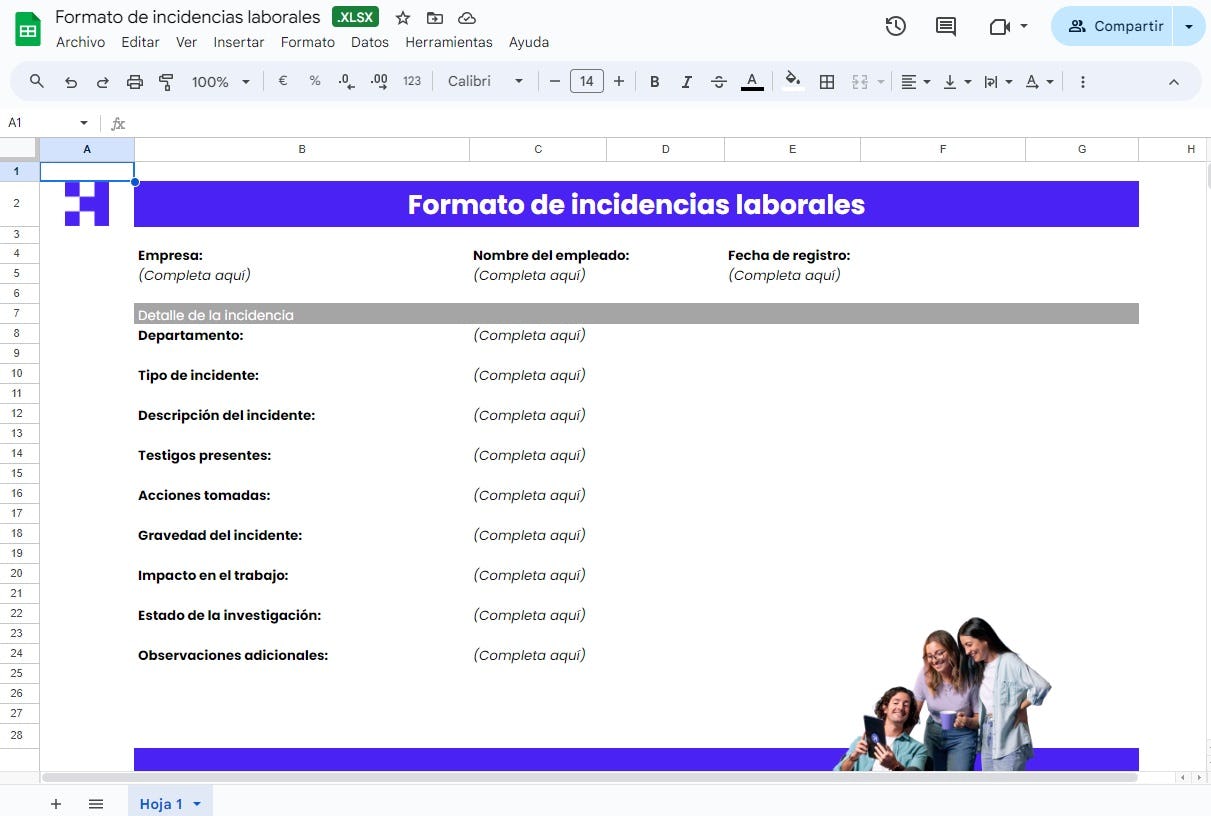1211x816 pixels.
Task: Toggle bold formatting in the toolbar
Action: pos(655,81)
